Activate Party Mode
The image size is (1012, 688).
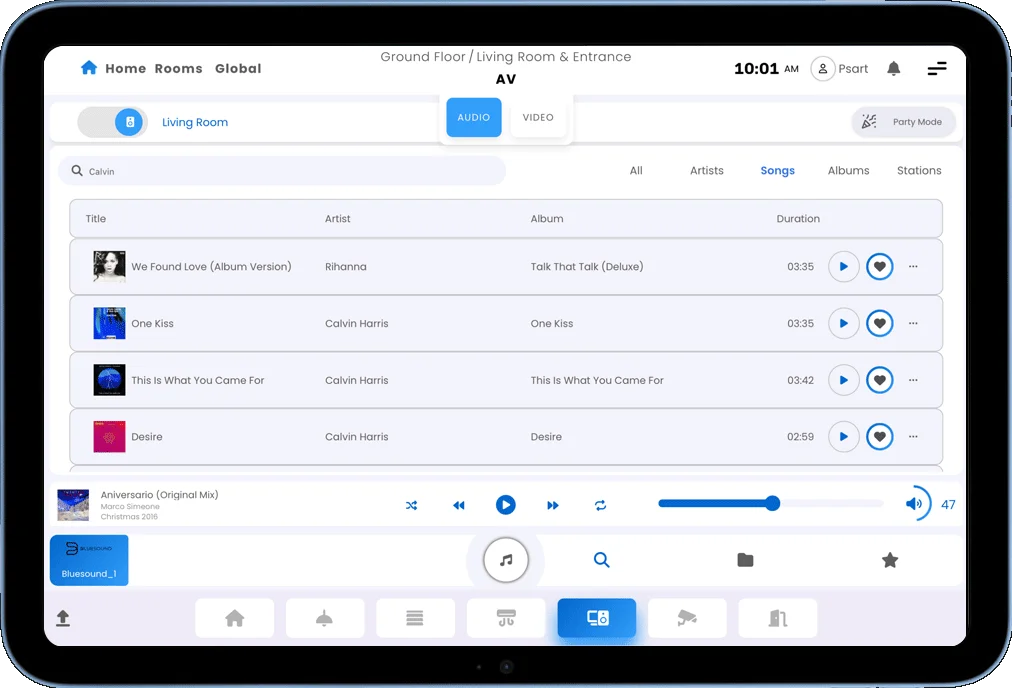coord(903,122)
